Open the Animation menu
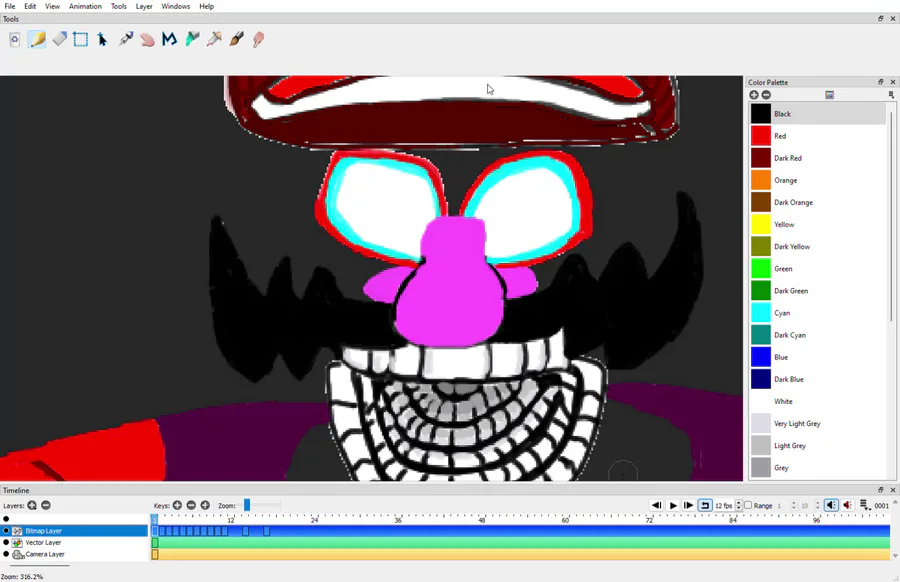This screenshot has height=582, width=900. click(x=85, y=6)
